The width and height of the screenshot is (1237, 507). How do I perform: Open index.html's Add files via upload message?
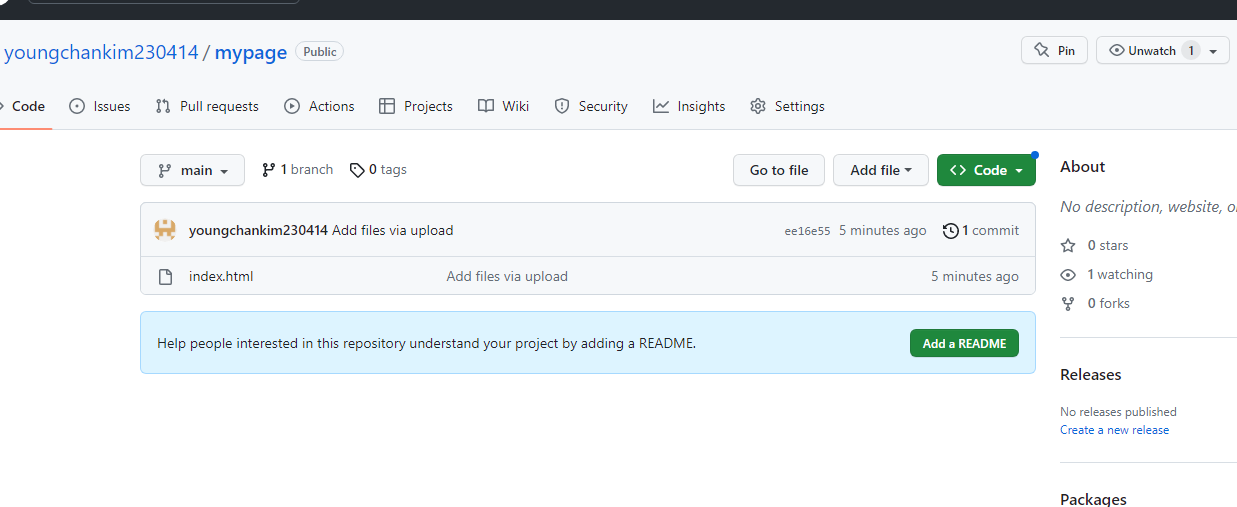tap(507, 276)
